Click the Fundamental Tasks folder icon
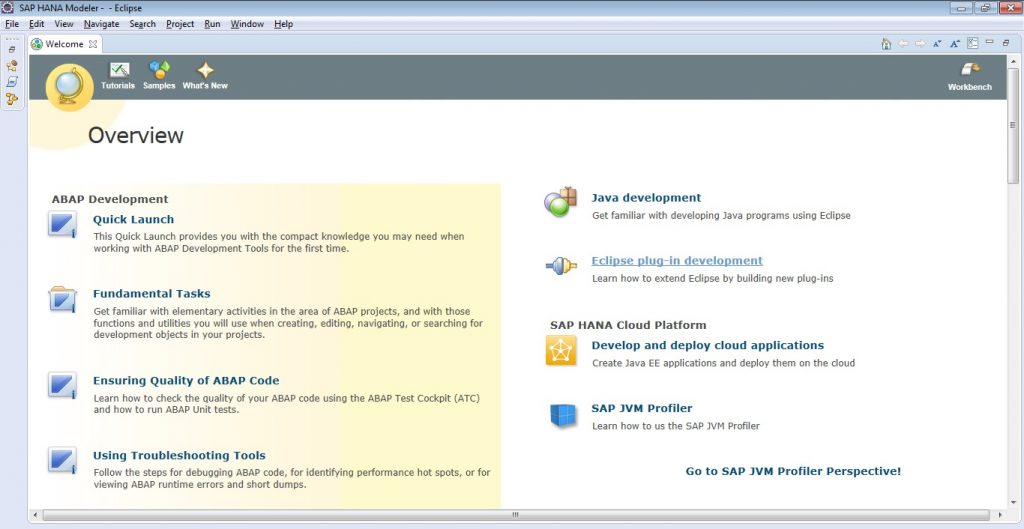The image size is (1024, 529). click(x=63, y=299)
